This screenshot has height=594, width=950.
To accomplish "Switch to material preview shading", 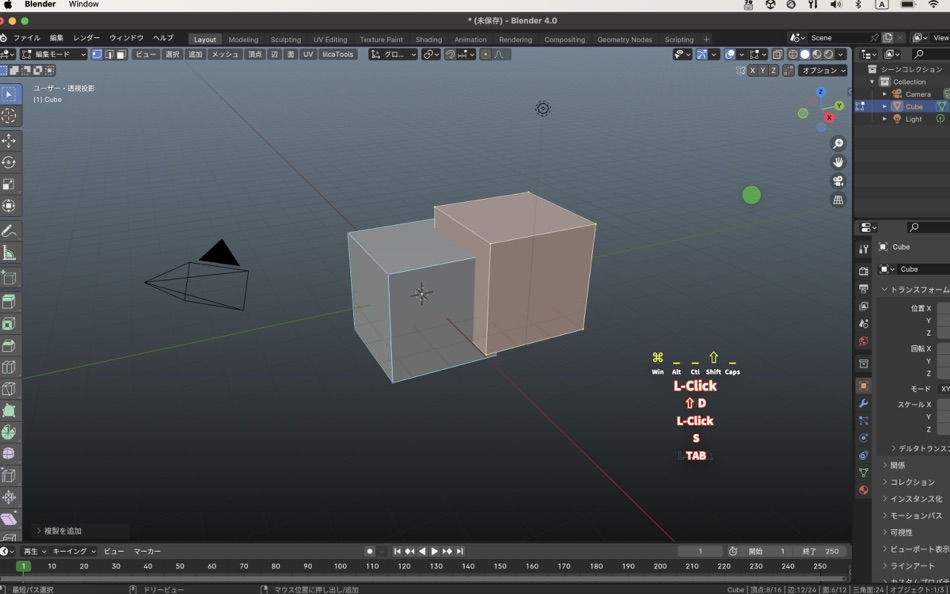I will 817,55.
